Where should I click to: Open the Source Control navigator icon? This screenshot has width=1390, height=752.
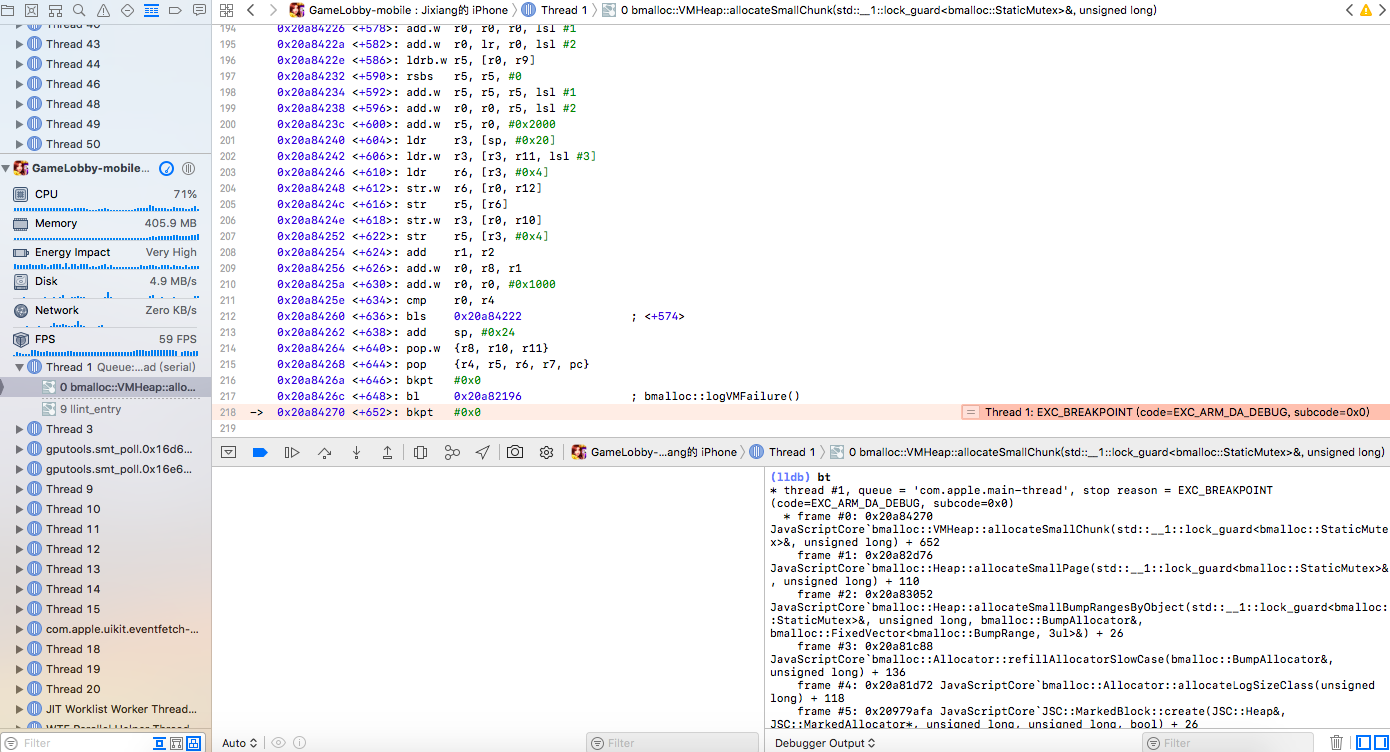[32, 10]
